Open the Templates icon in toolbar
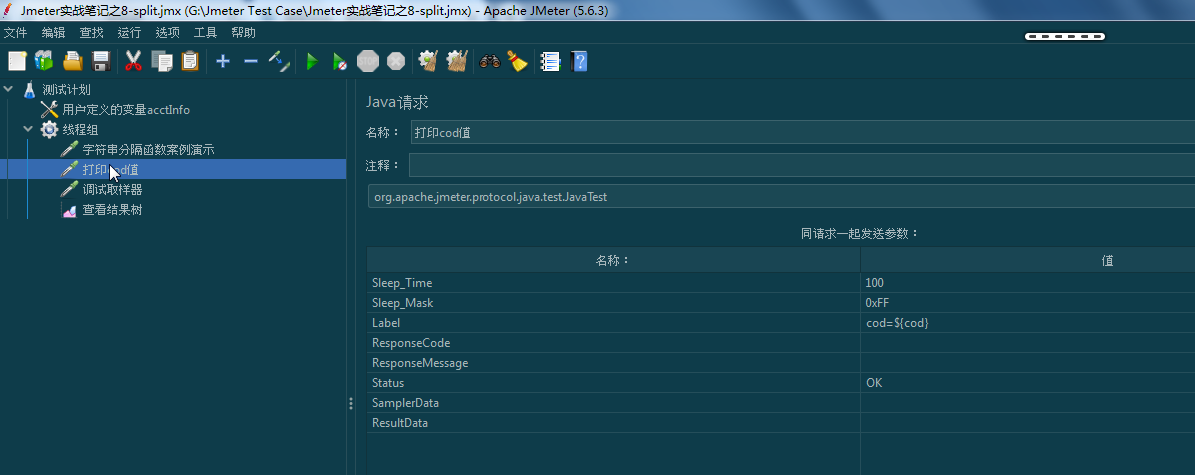1195x475 pixels. pos(44,61)
